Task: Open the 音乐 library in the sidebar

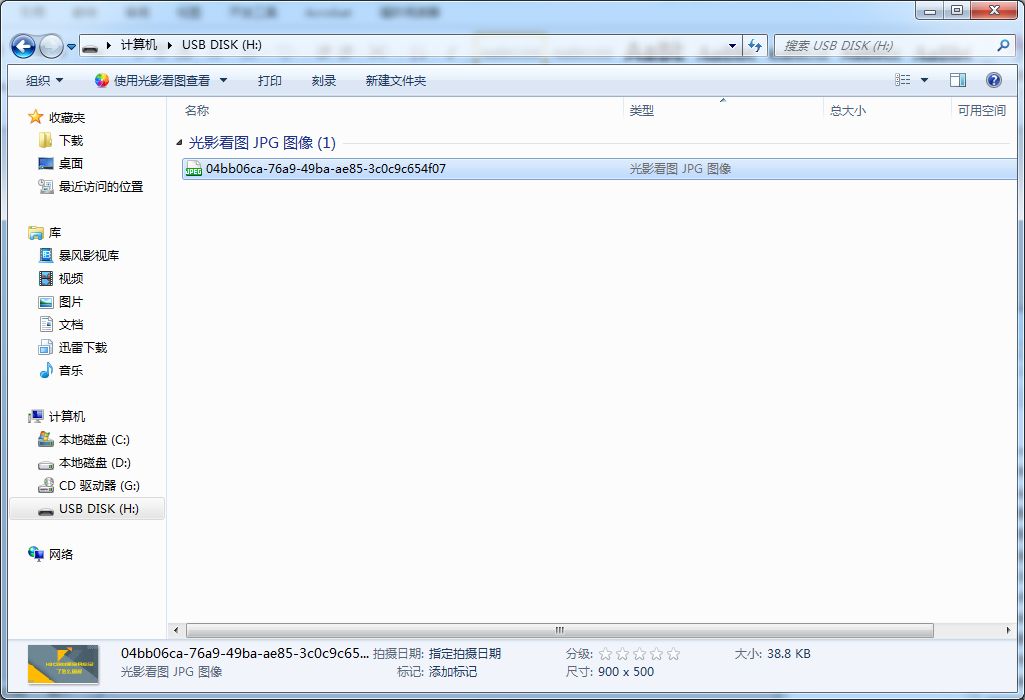Action: coord(65,370)
